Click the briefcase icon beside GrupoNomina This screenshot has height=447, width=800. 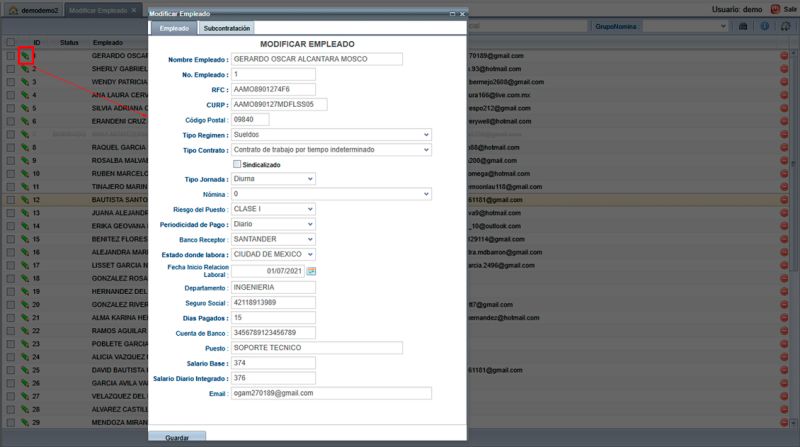(743, 27)
